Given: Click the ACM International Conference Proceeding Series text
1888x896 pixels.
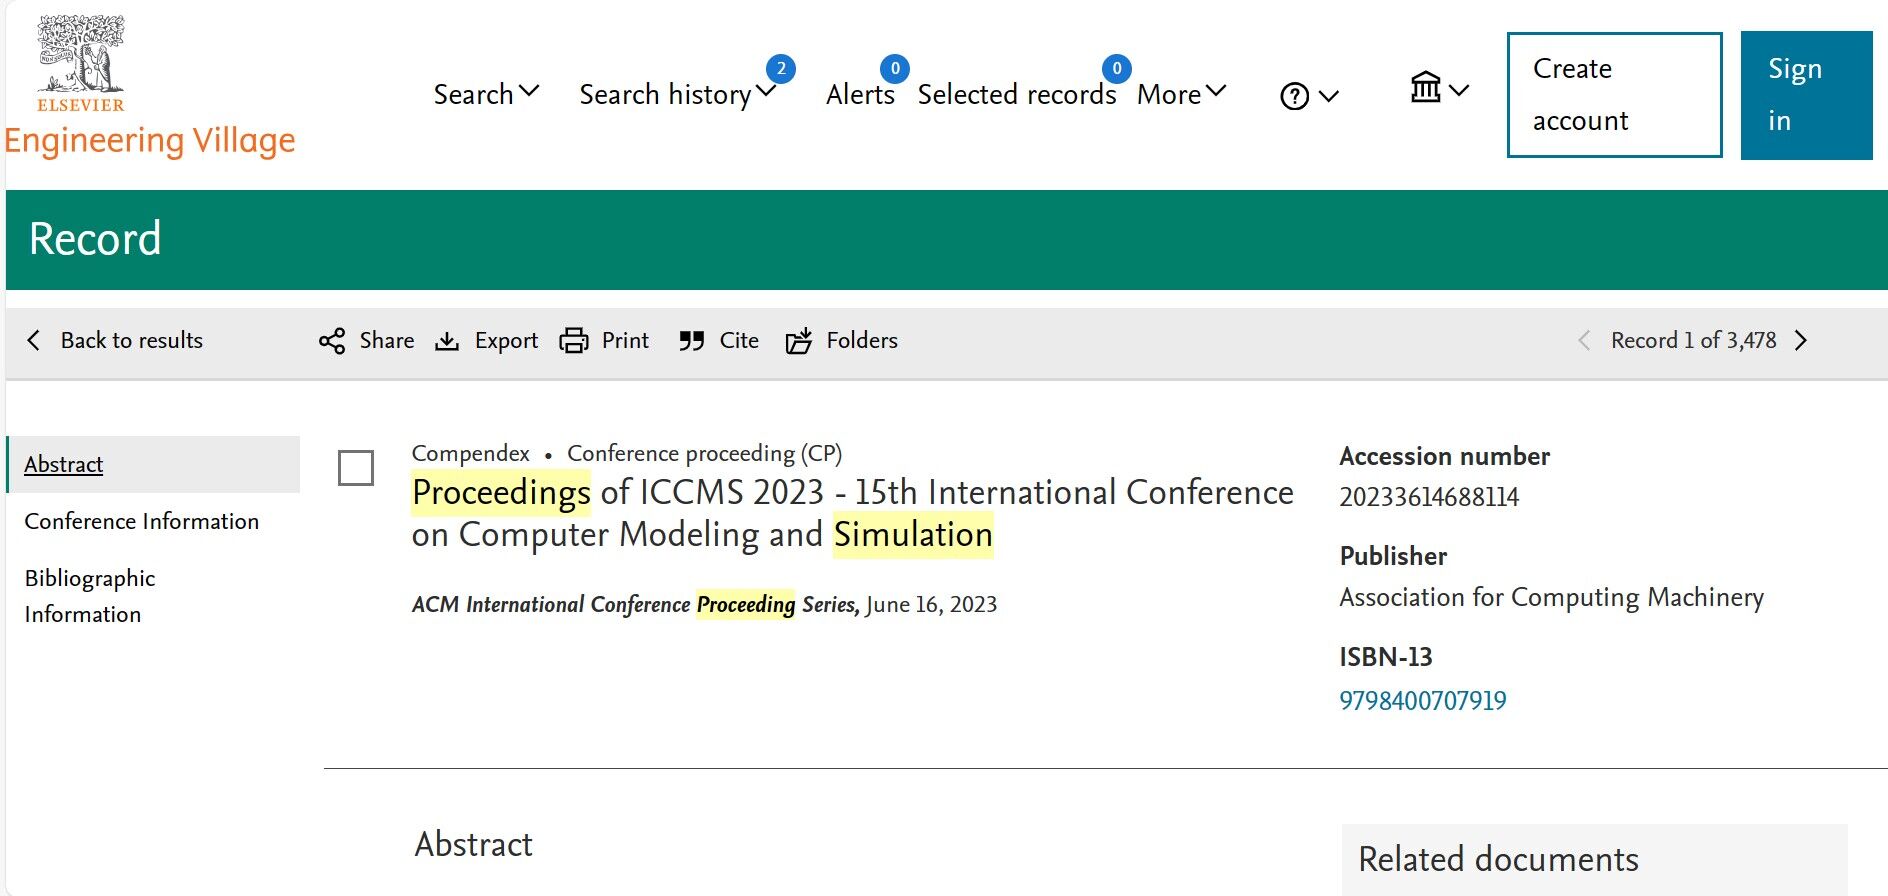Looking at the screenshot, I should [634, 604].
